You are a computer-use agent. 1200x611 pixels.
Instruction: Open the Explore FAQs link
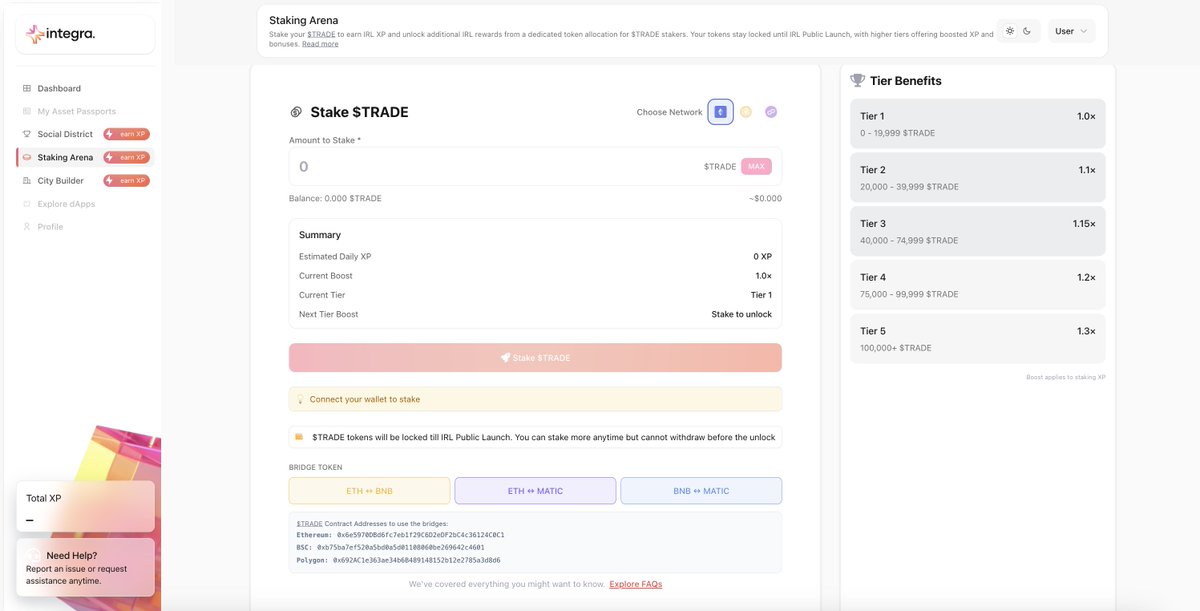tap(635, 584)
